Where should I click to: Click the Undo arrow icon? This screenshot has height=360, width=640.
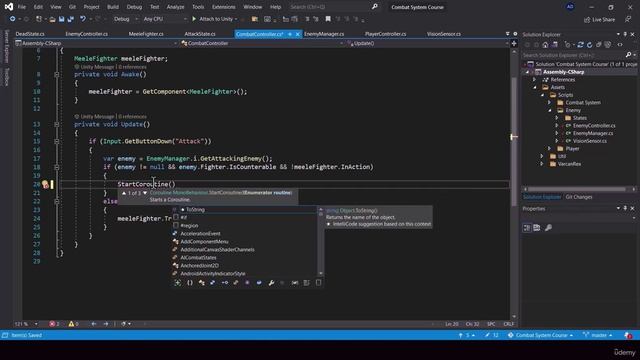coord(83,19)
